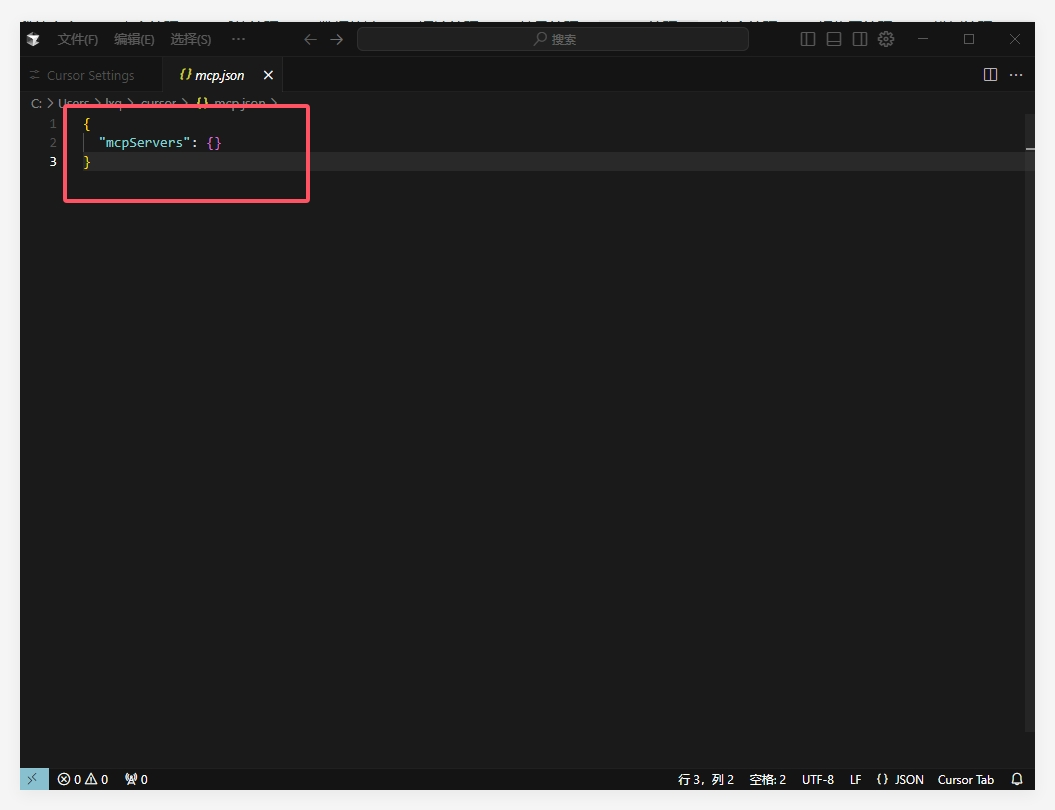This screenshot has height=810, width=1055.
Task: Click the forwarded ports indicator
Action: click(136, 779)
